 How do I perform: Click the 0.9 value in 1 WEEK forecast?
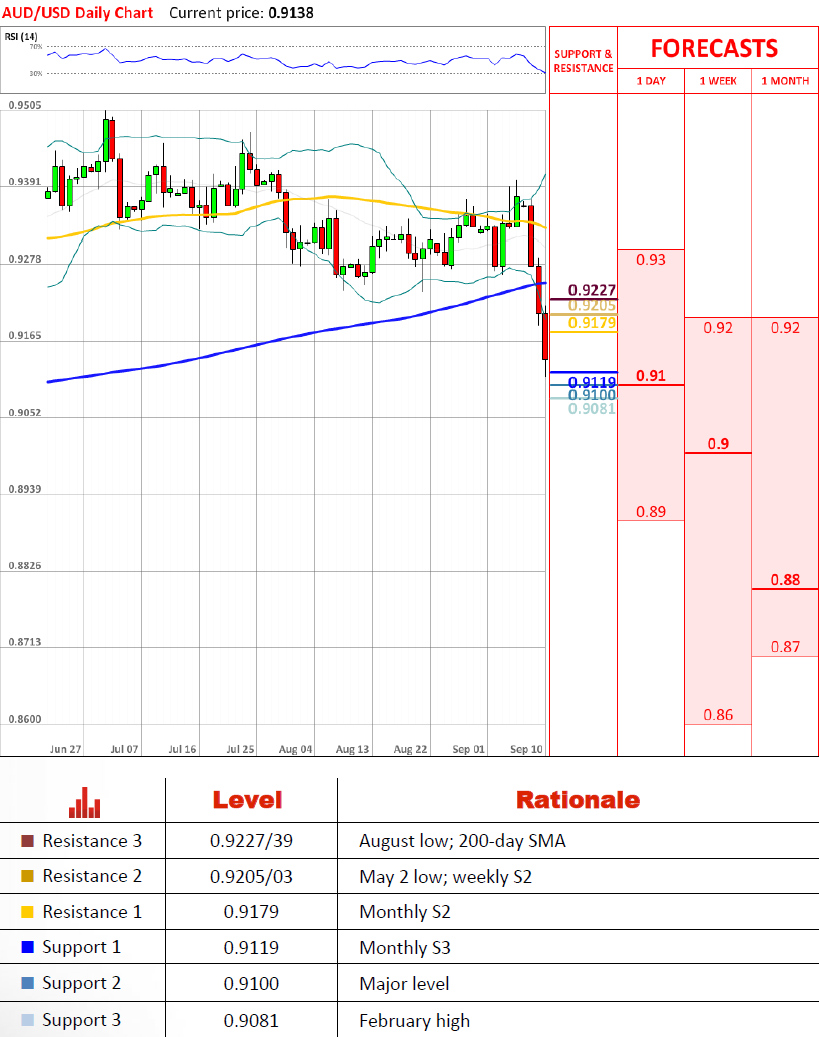[x=718, y=444]
